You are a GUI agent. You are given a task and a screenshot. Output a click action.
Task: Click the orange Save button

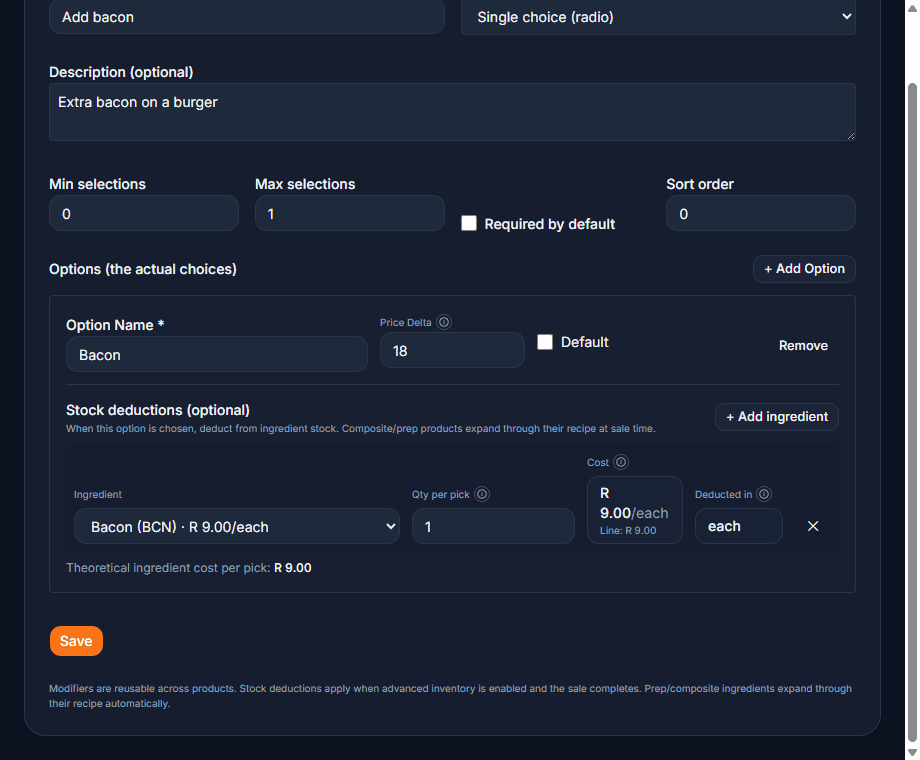[x=76, y=641]
